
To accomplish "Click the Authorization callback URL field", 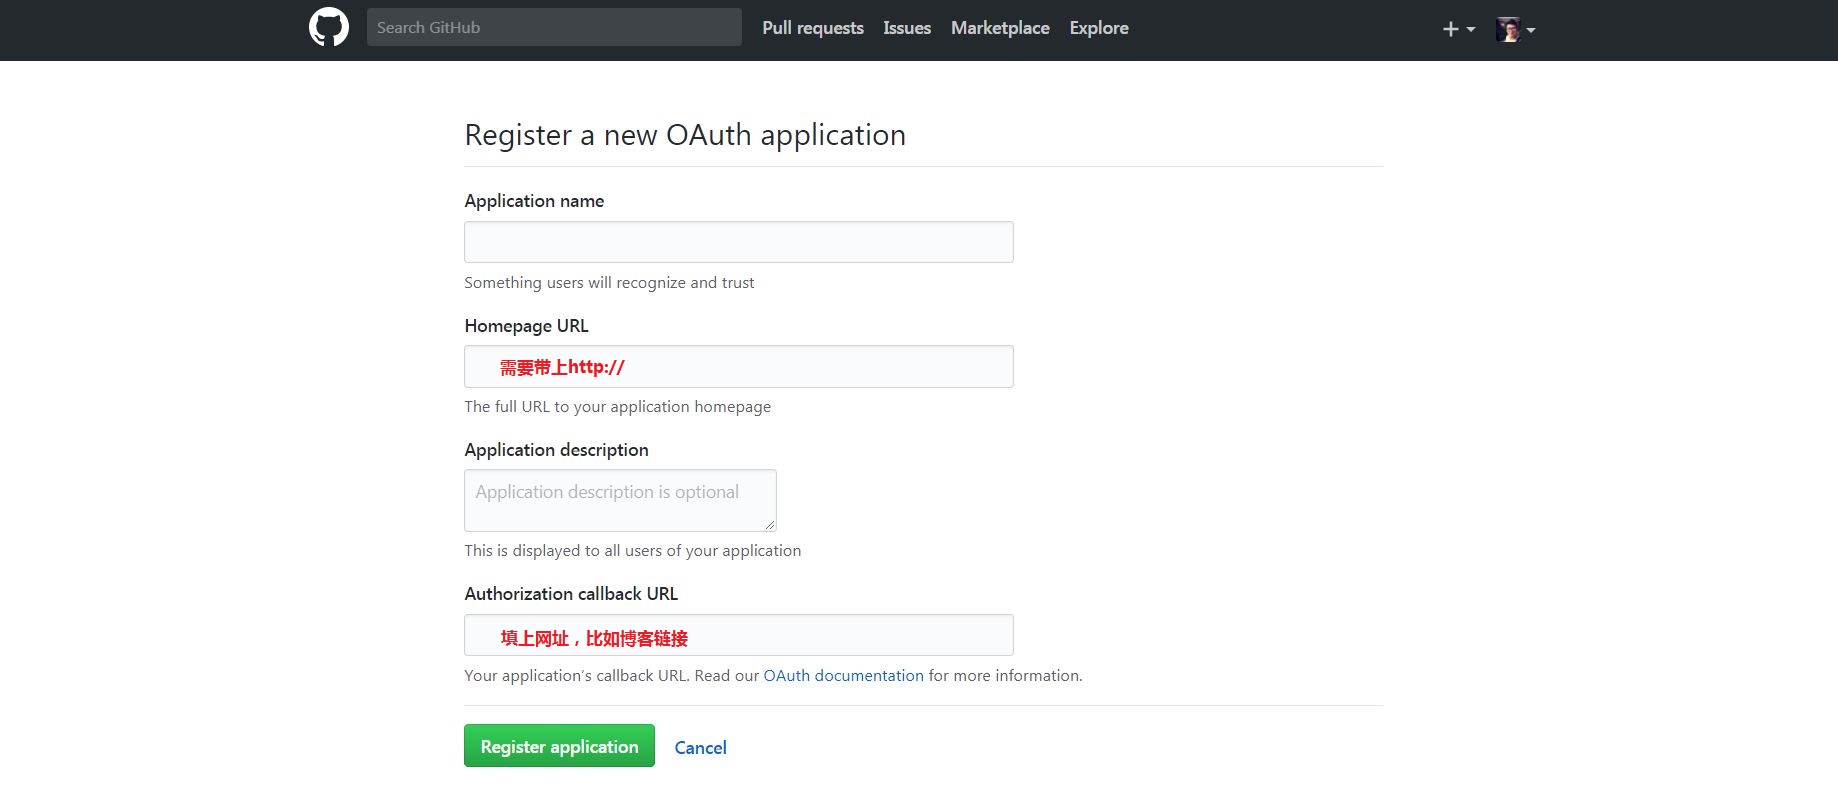I will click(x=738, y=635).
